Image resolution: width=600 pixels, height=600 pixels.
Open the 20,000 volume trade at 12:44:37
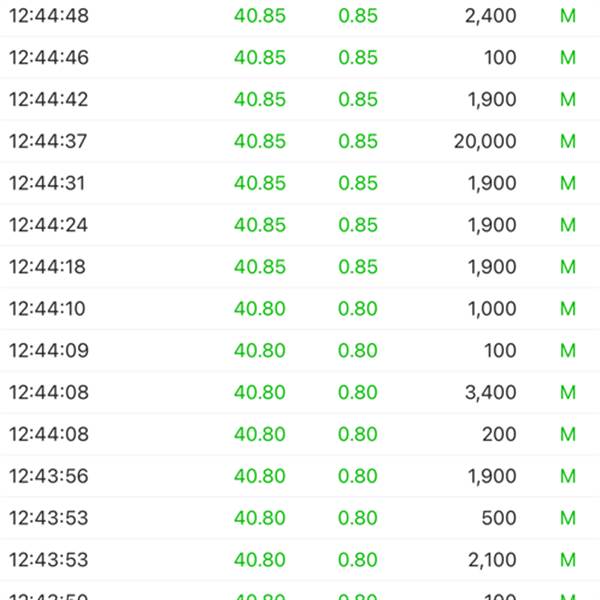[x=300, y=141]
